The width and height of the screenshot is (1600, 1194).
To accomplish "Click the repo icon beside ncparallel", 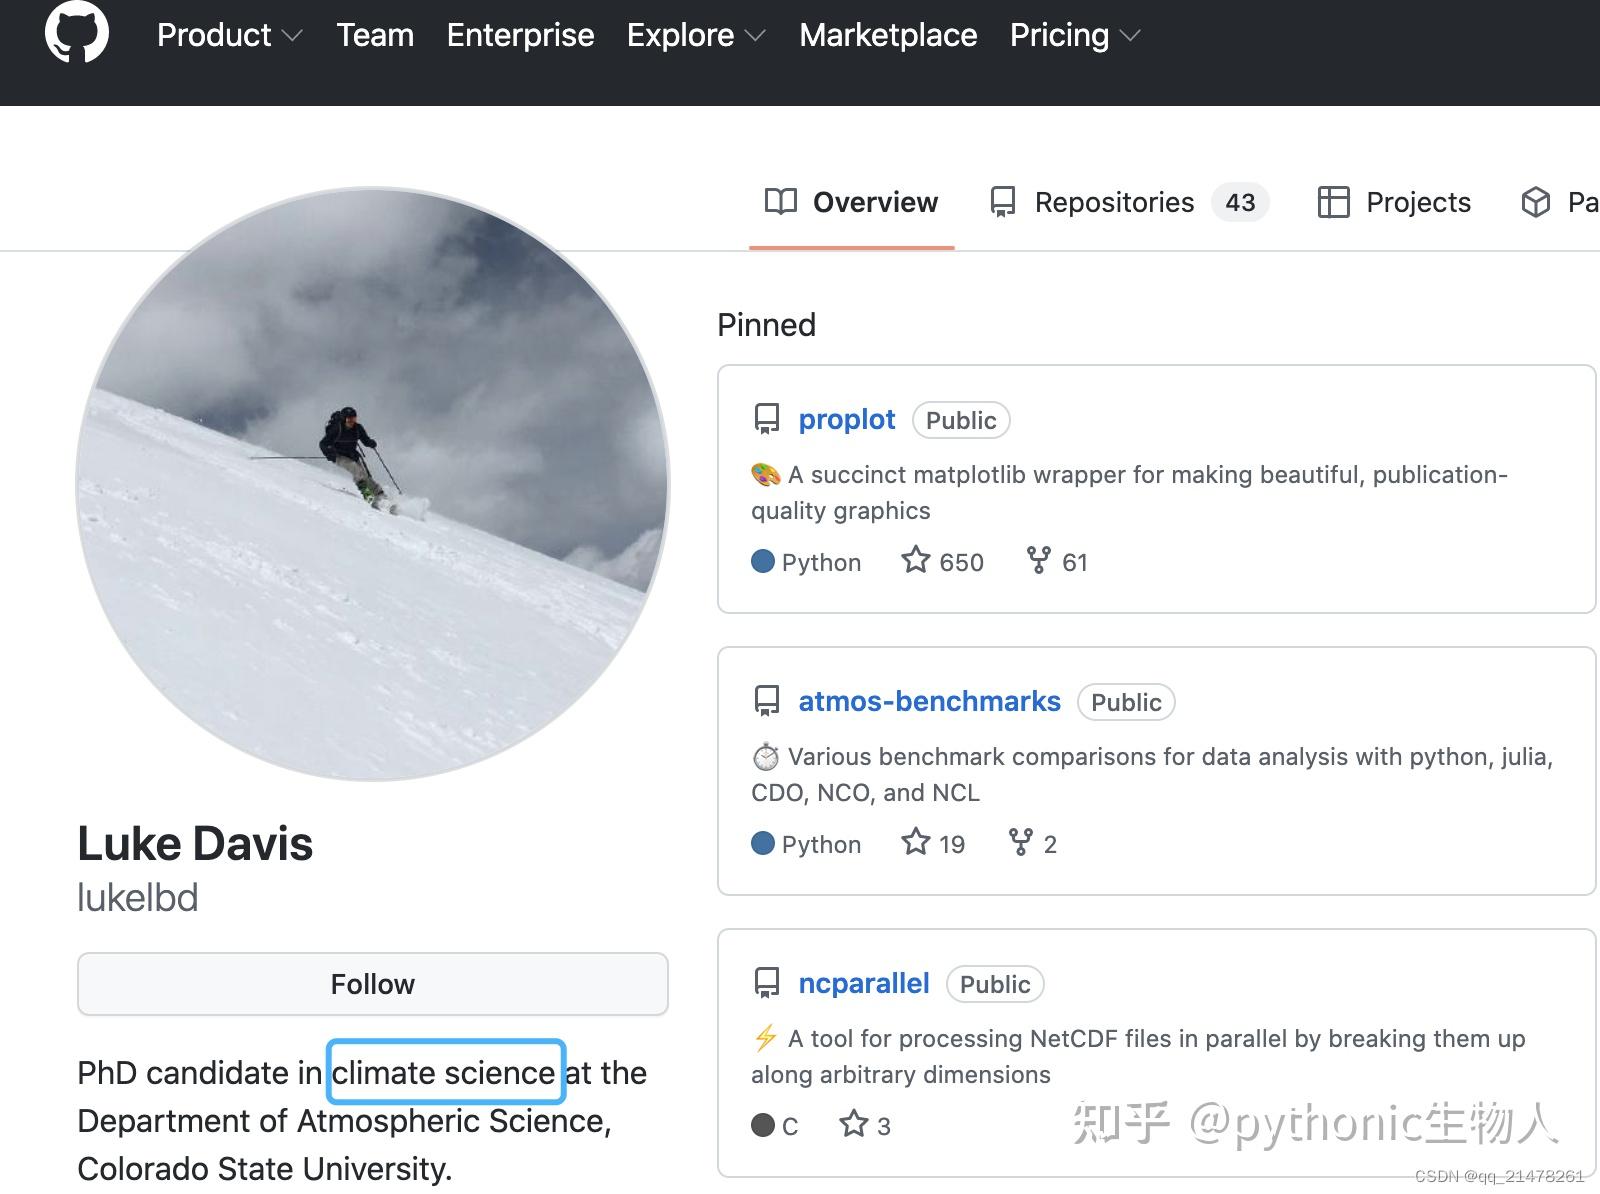I will pos(767,983).
